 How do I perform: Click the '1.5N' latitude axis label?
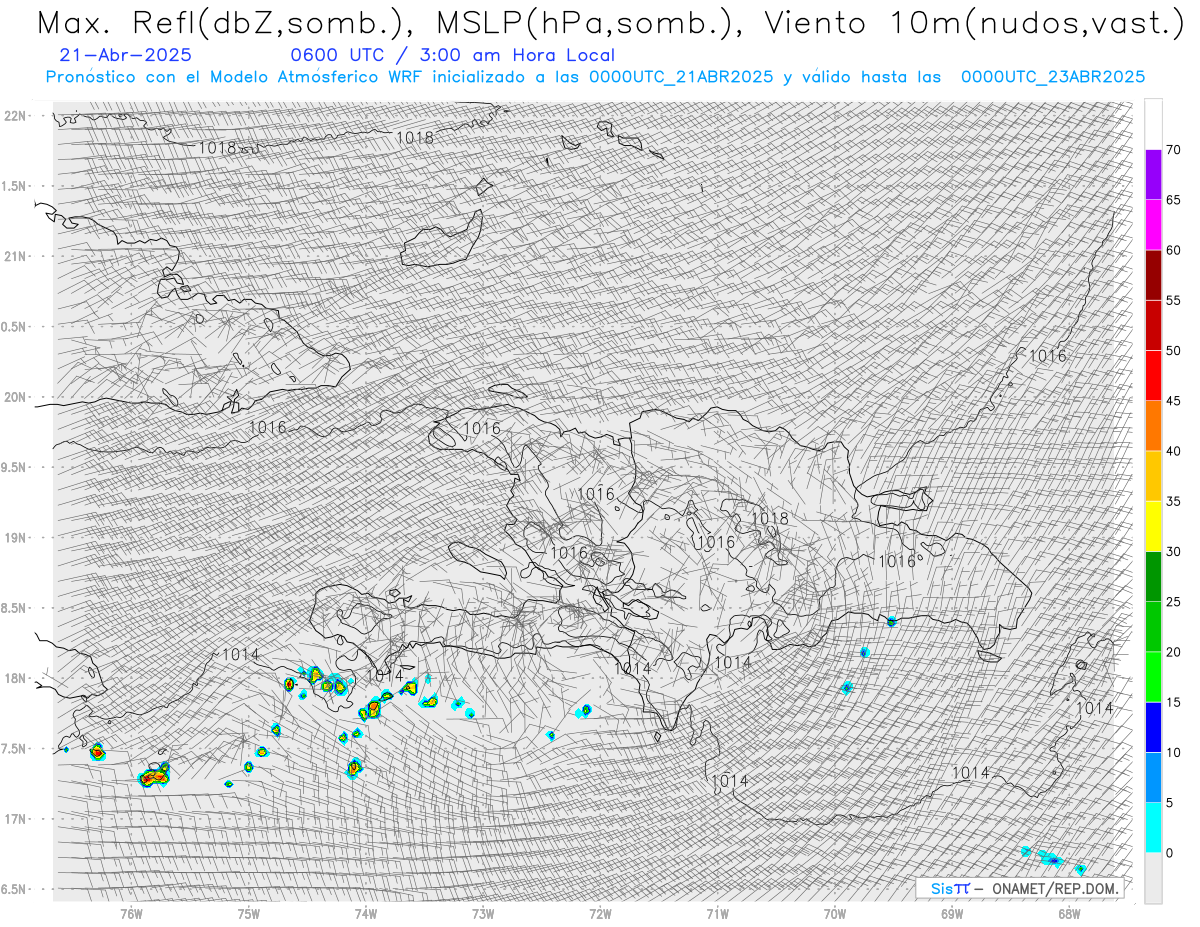[x=13, y=186]
